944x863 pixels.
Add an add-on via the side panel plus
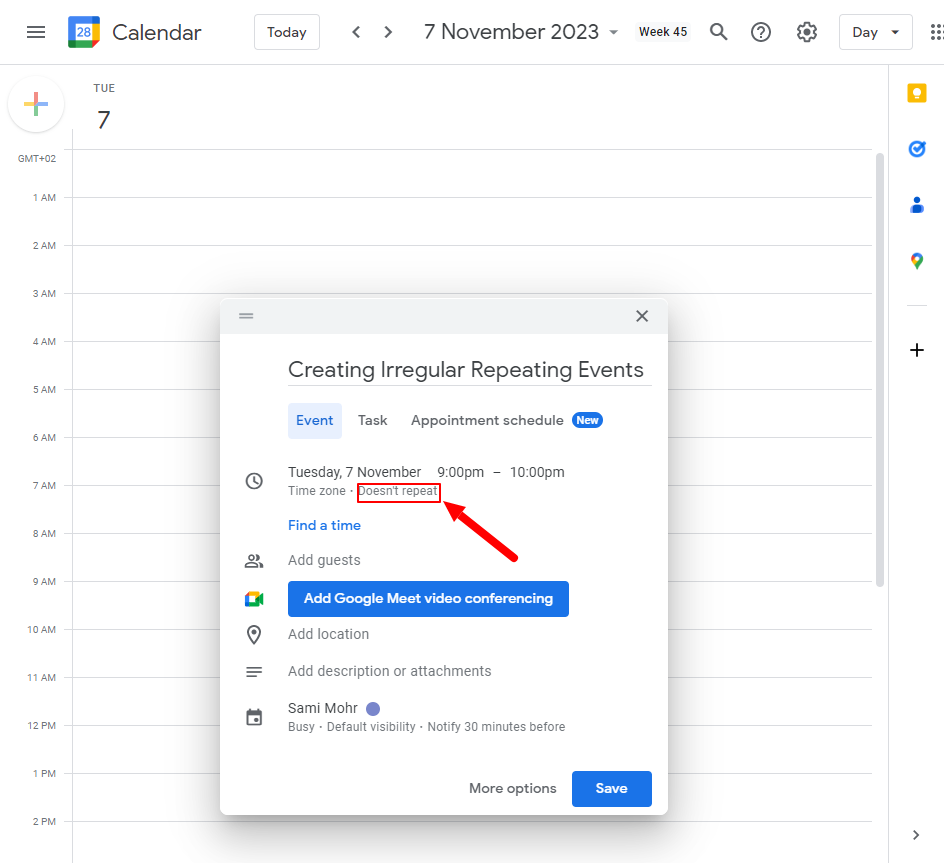917,350
